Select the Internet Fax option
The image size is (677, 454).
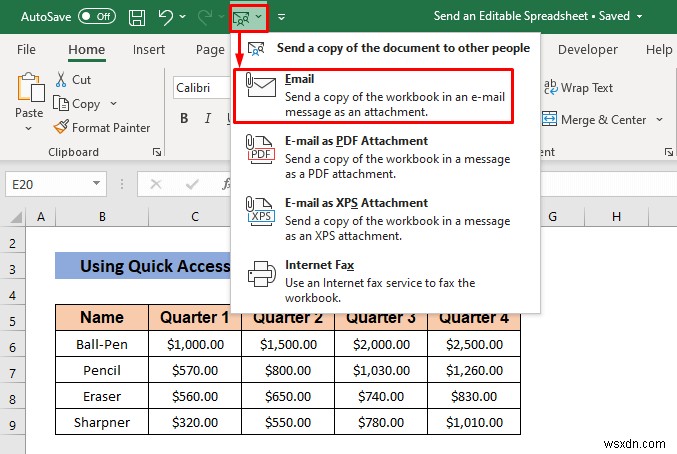pyautogui.click(x=385, y=281)
